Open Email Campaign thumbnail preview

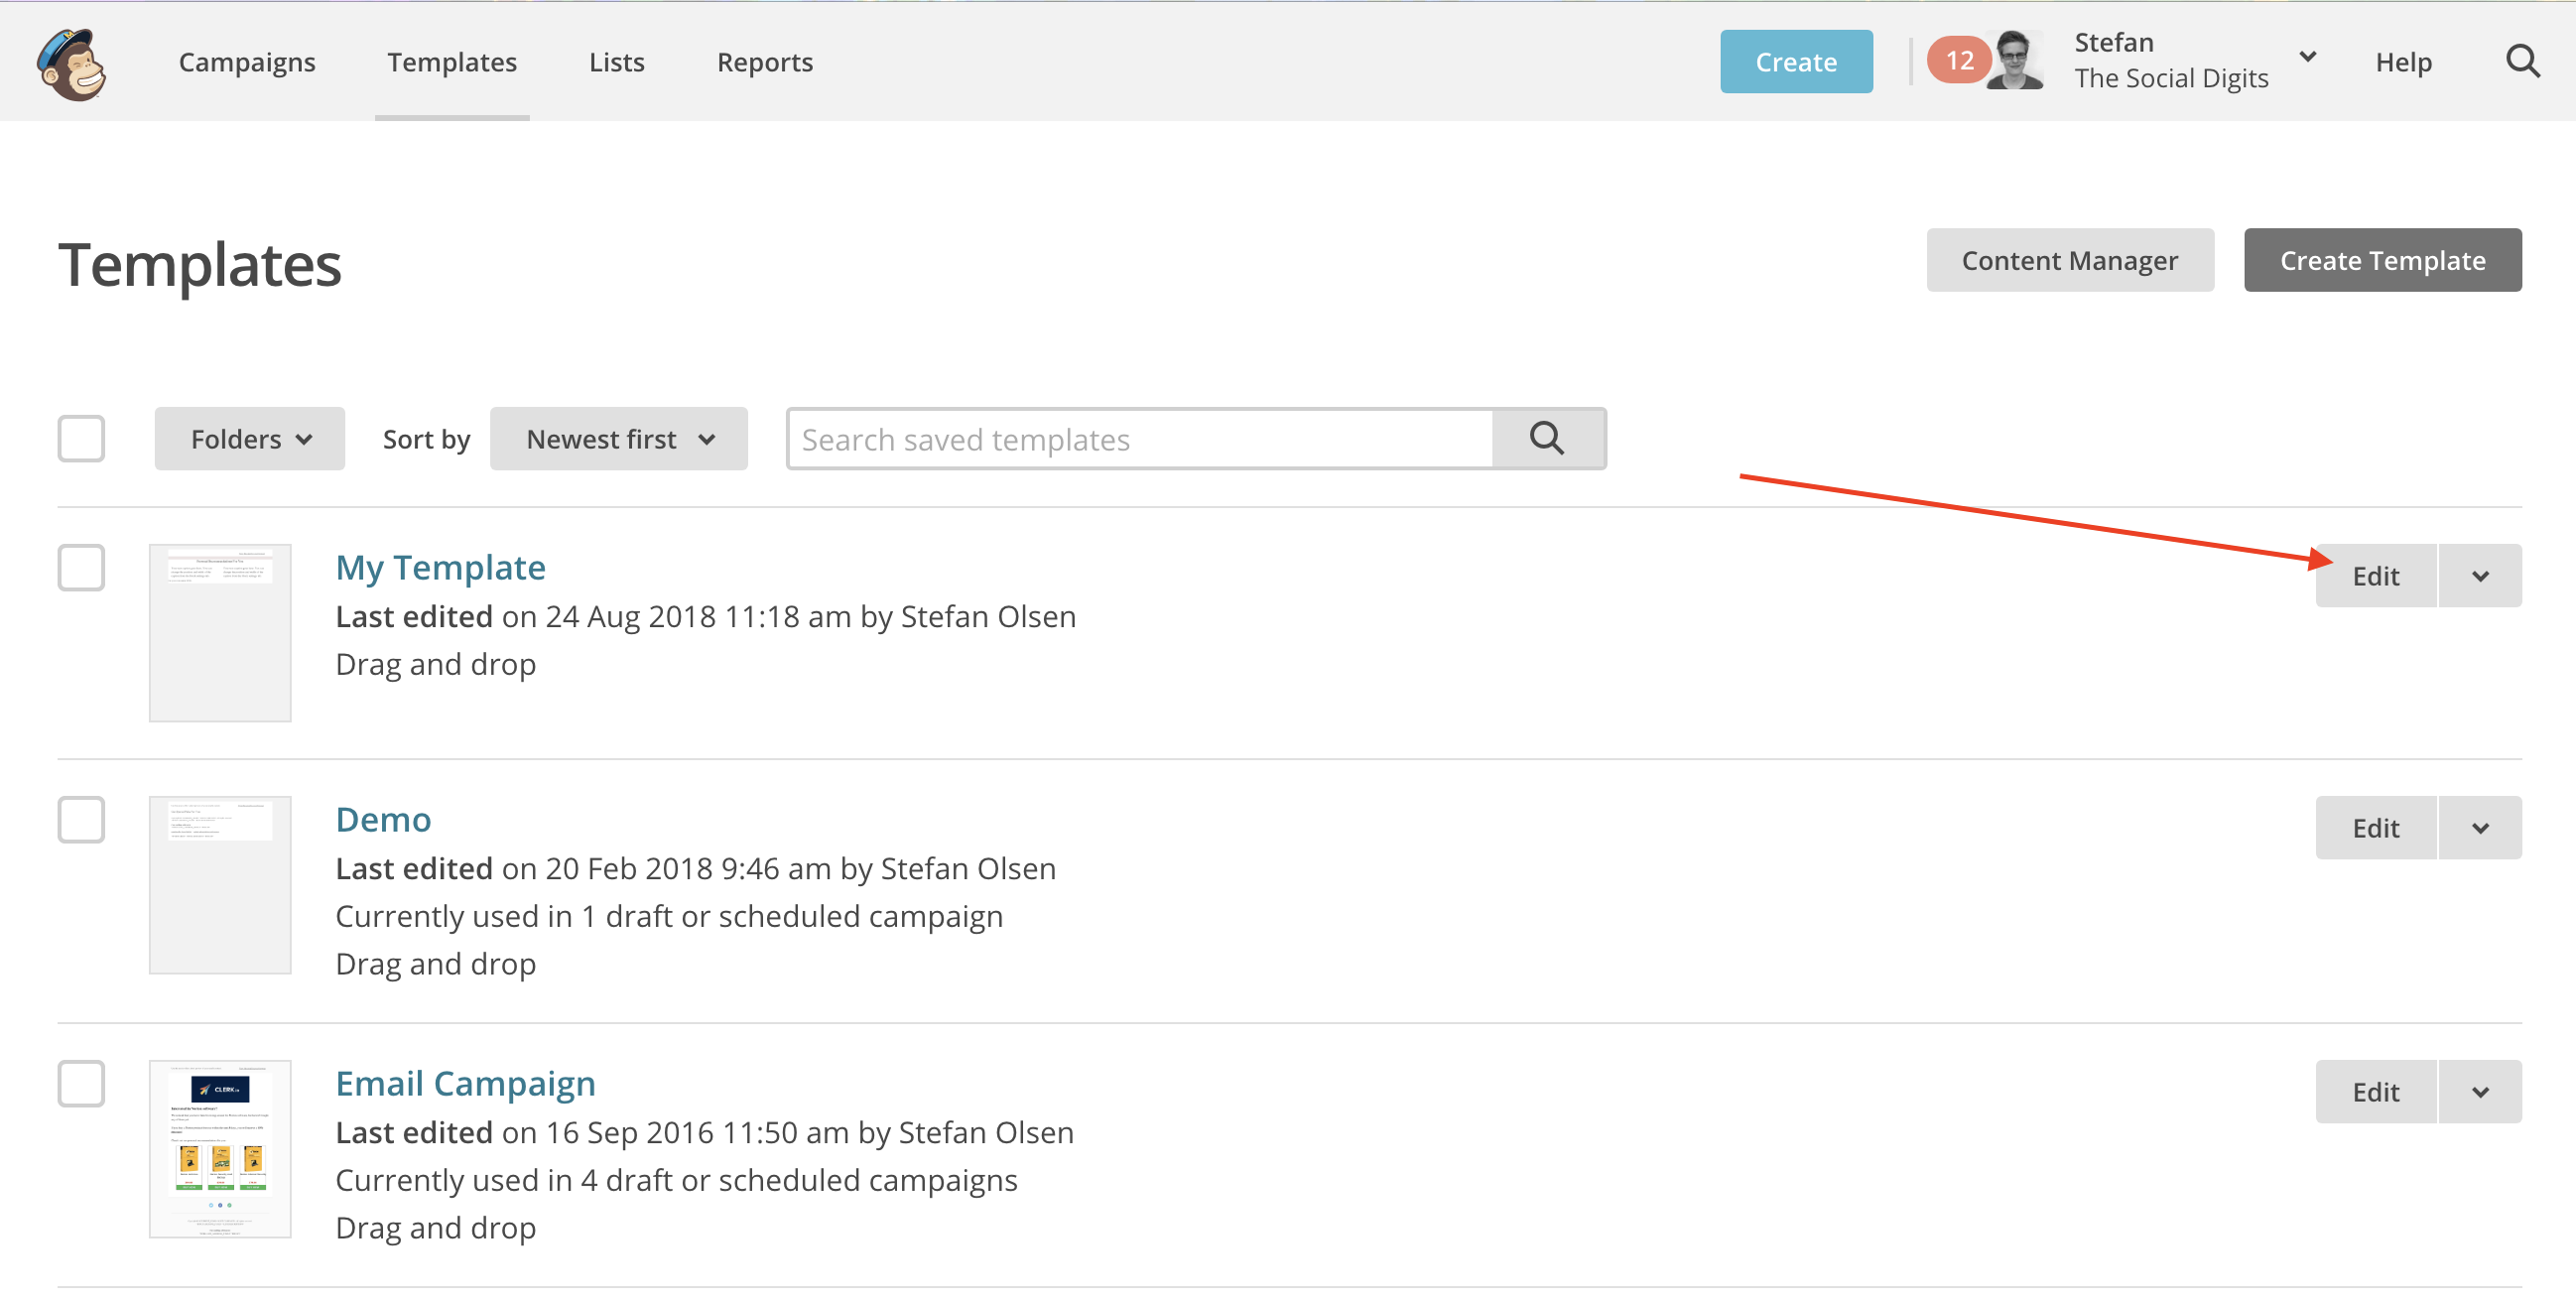(220, 1148)
